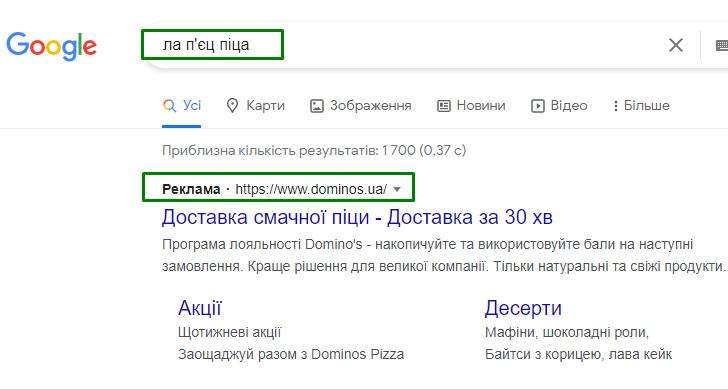Click the play icon of 'Відео'
728x389 pixels.
tap(538, 106)
